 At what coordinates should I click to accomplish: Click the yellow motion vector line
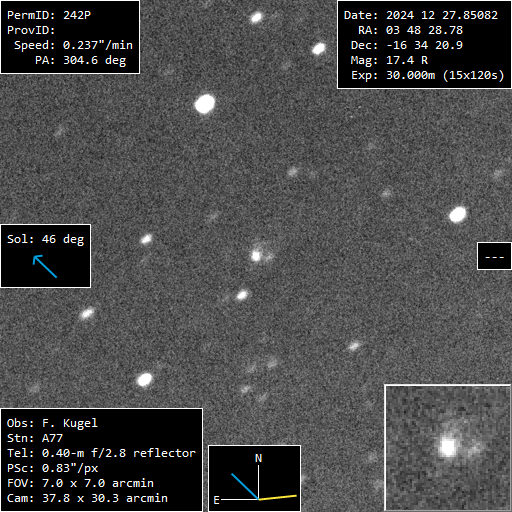click(278, 497)
